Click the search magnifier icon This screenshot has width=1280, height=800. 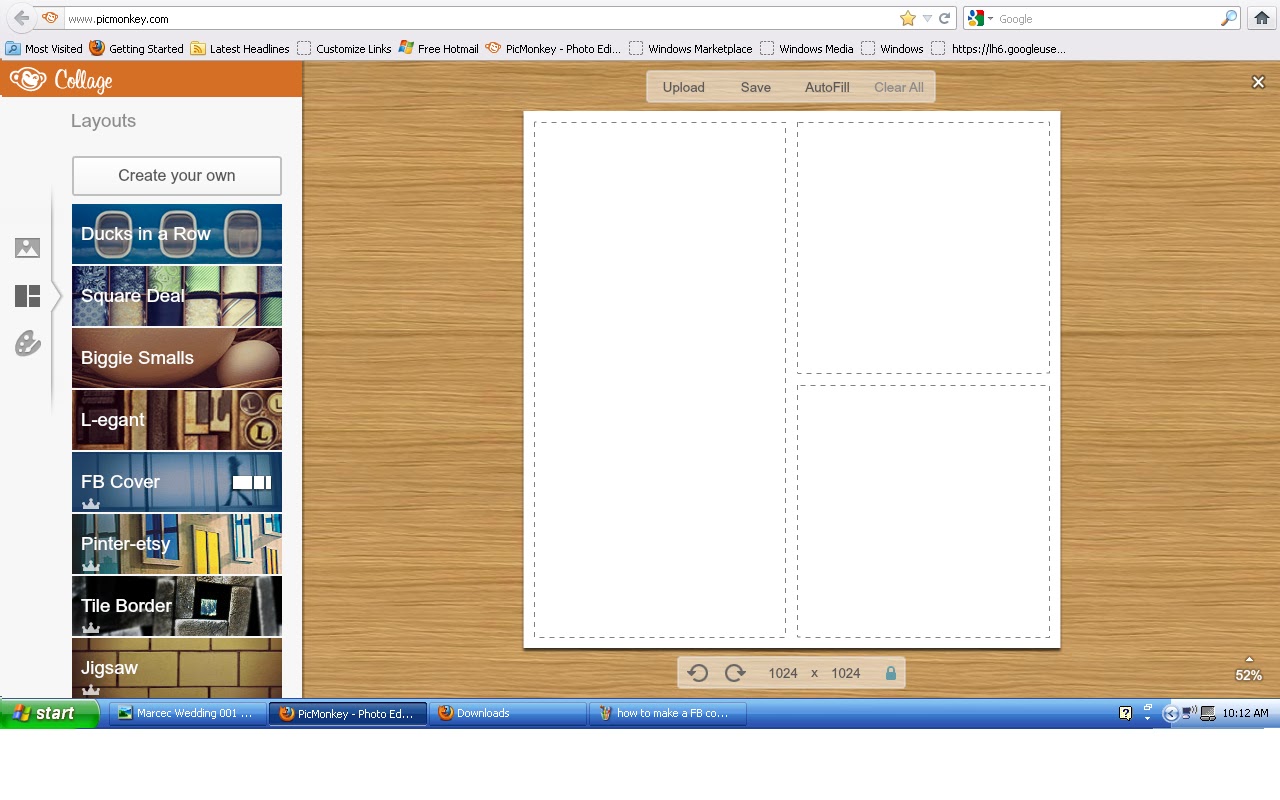1229,18
